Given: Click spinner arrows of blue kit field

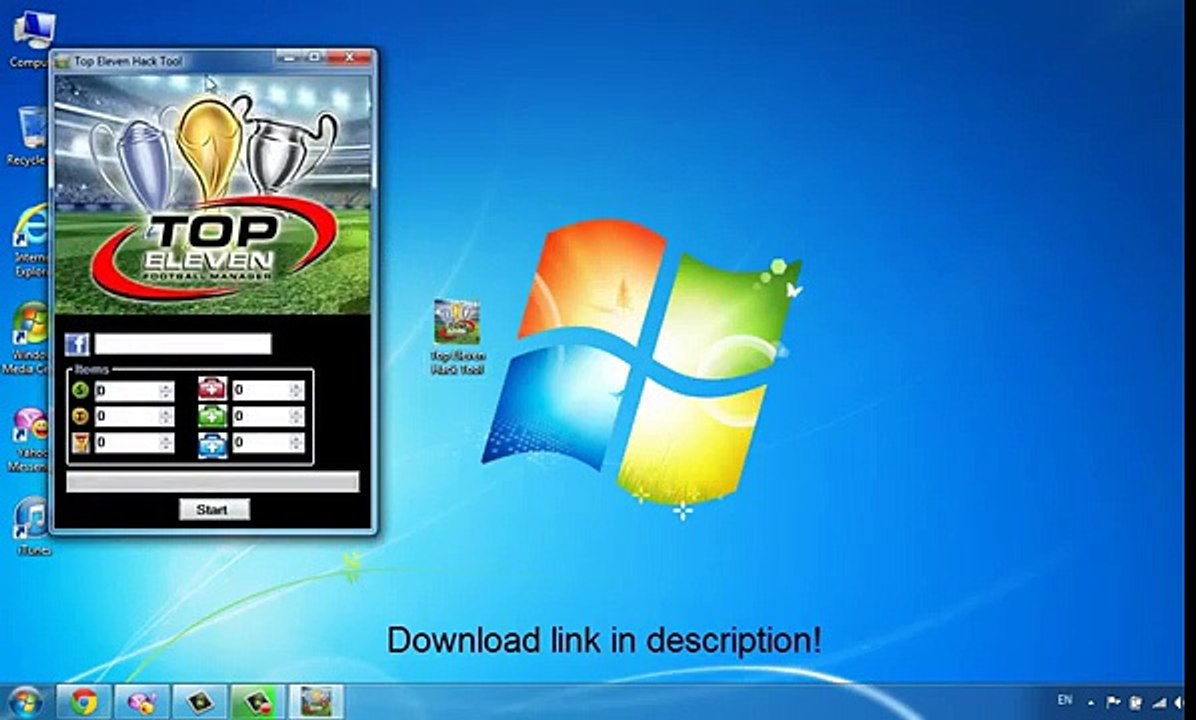Looking at the screenshot, I should (296, 442).
